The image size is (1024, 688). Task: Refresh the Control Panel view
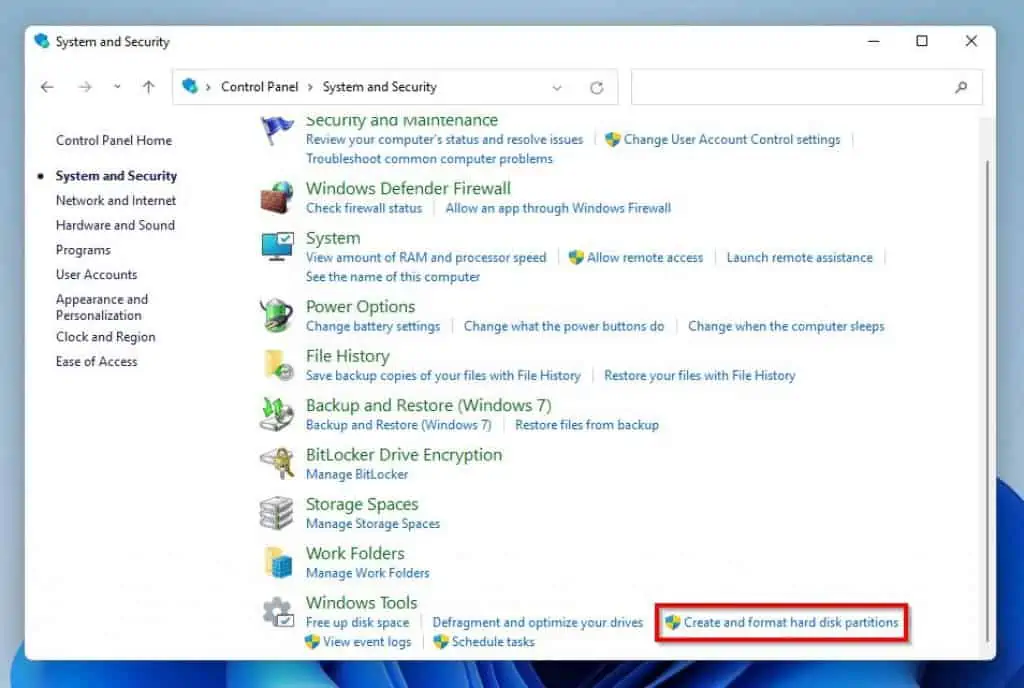click(597, 87)
